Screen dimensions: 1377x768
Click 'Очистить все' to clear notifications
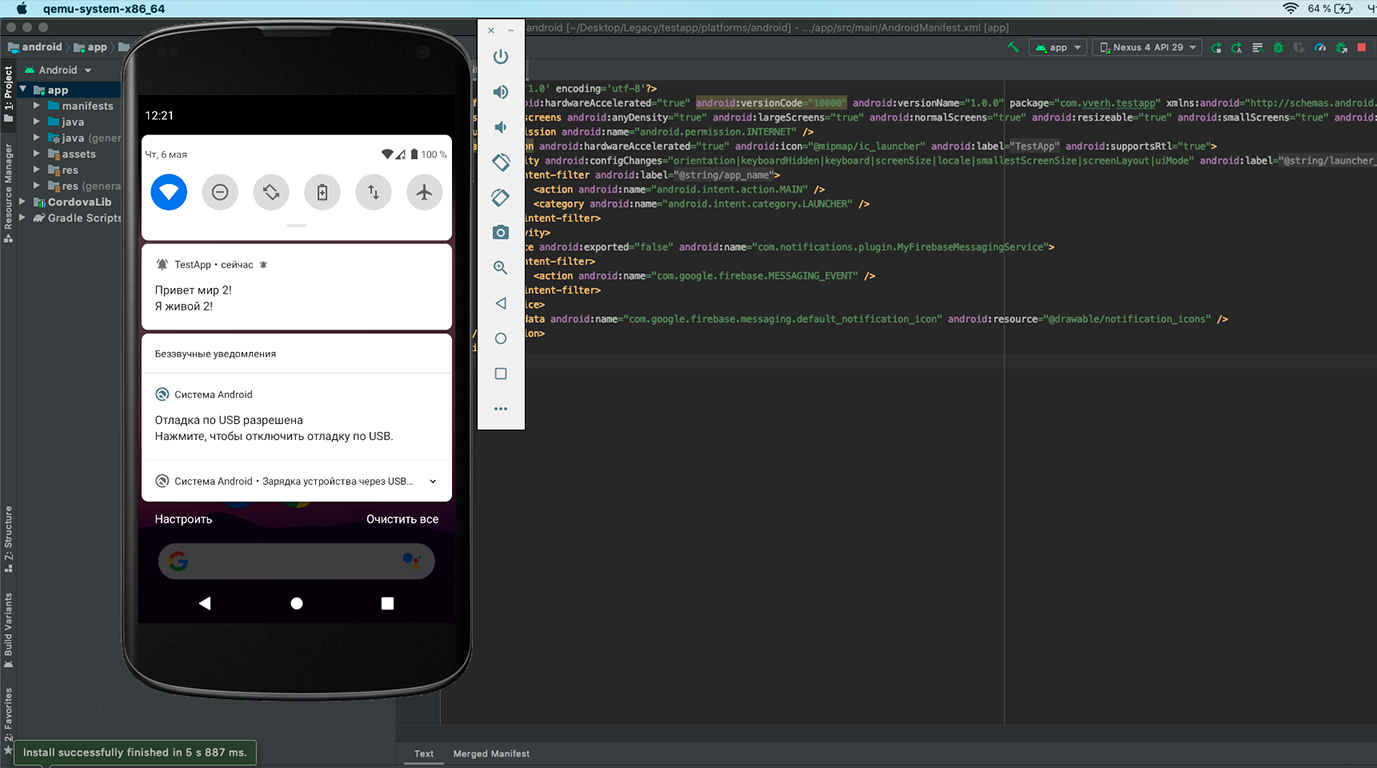click(402, 519)
